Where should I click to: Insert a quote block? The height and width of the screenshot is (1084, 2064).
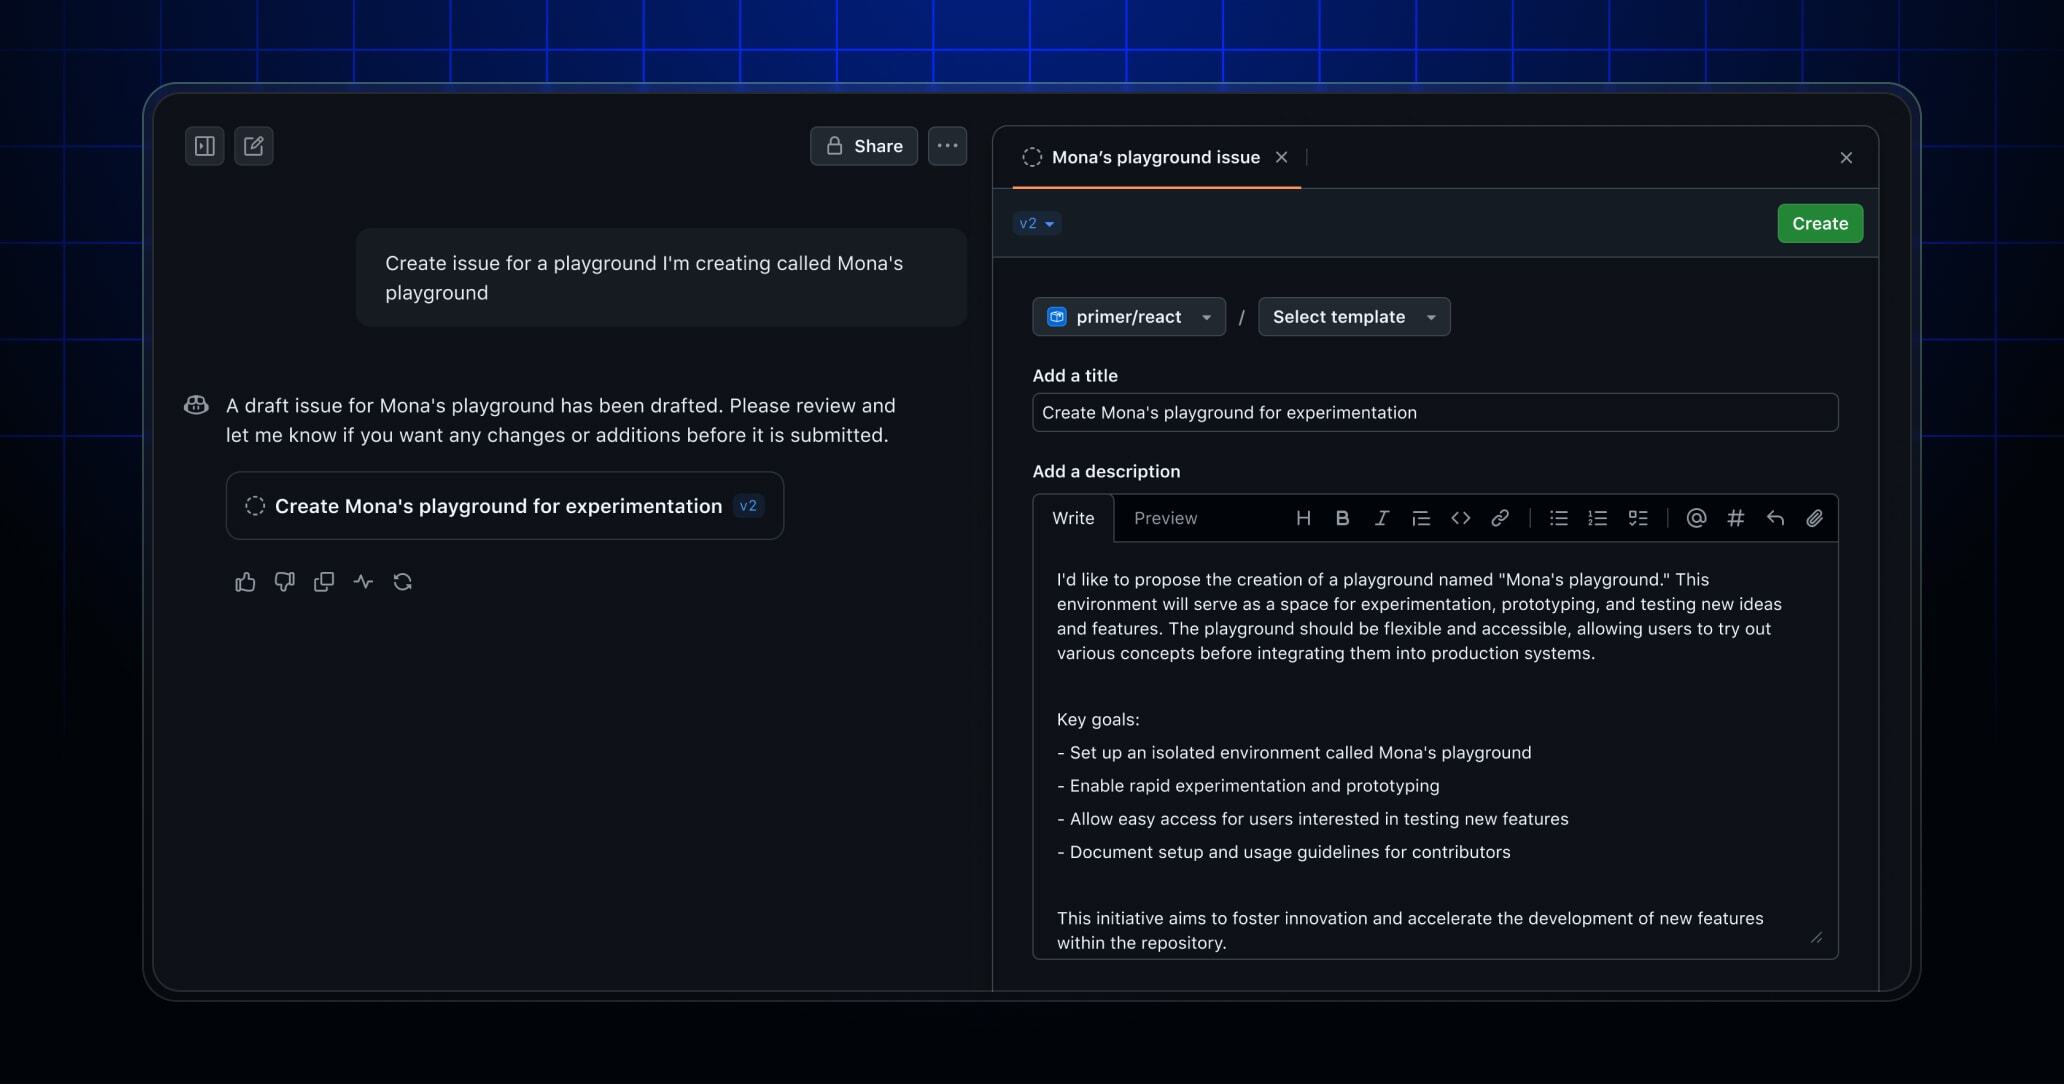point(1420,518)
